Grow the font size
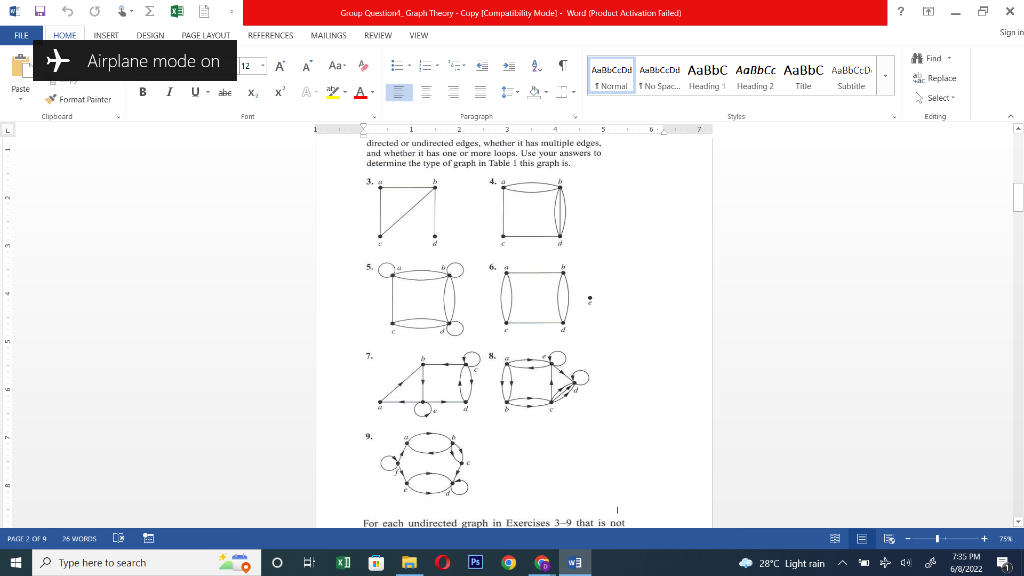The width and height of the screenshot is (1024, 576). tap(280, 66)
